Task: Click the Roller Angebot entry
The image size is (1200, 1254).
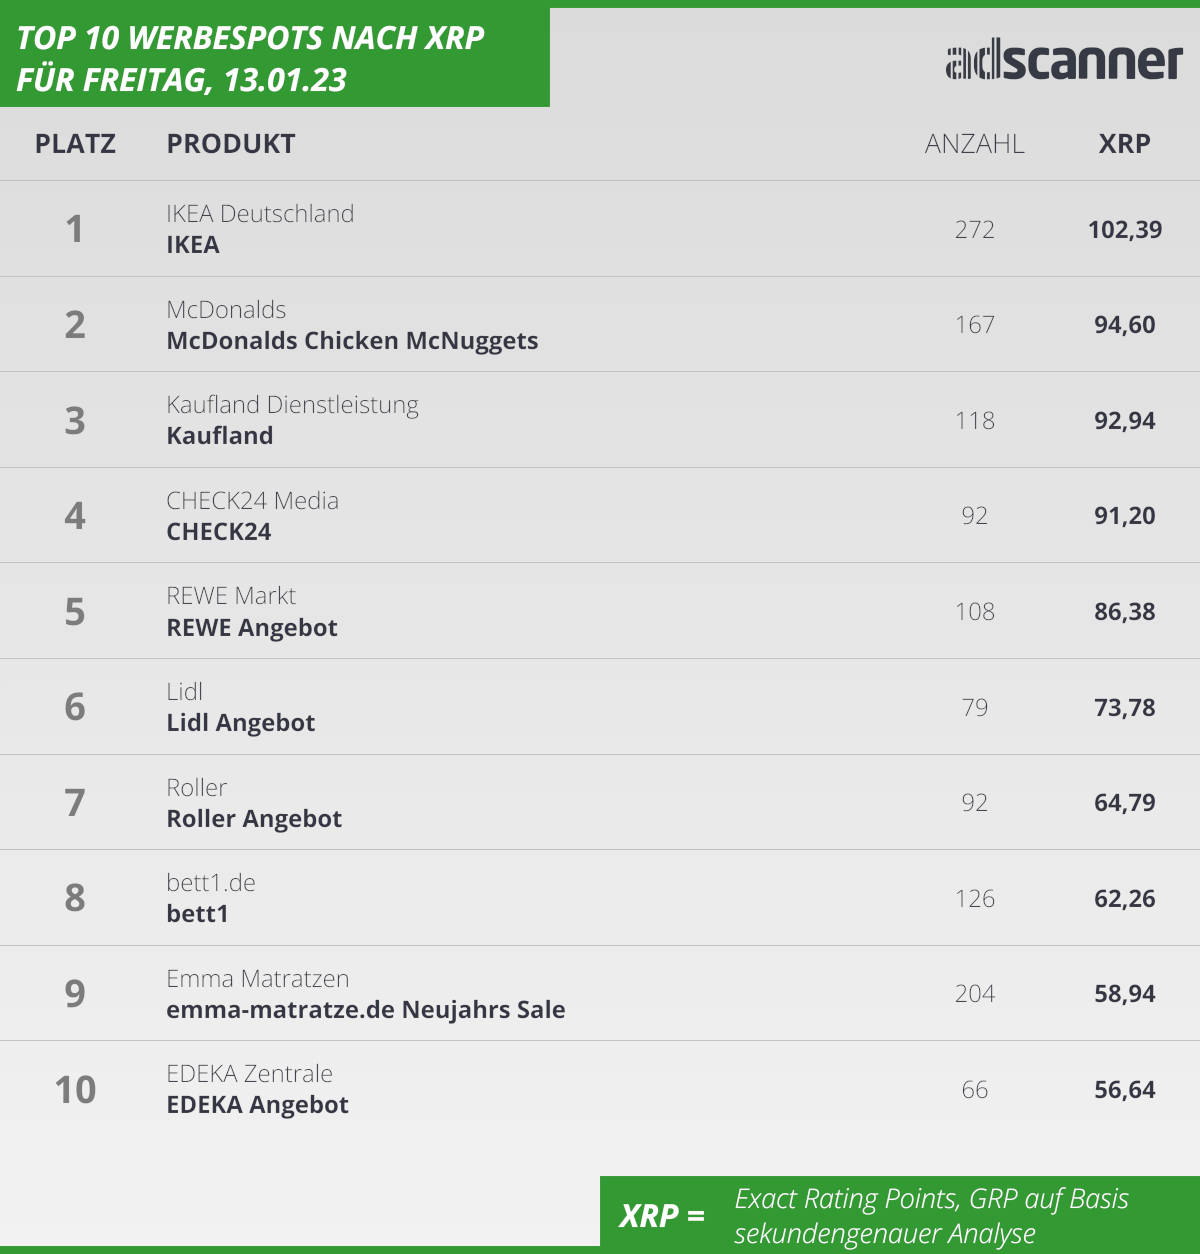Action: (254, 819)
